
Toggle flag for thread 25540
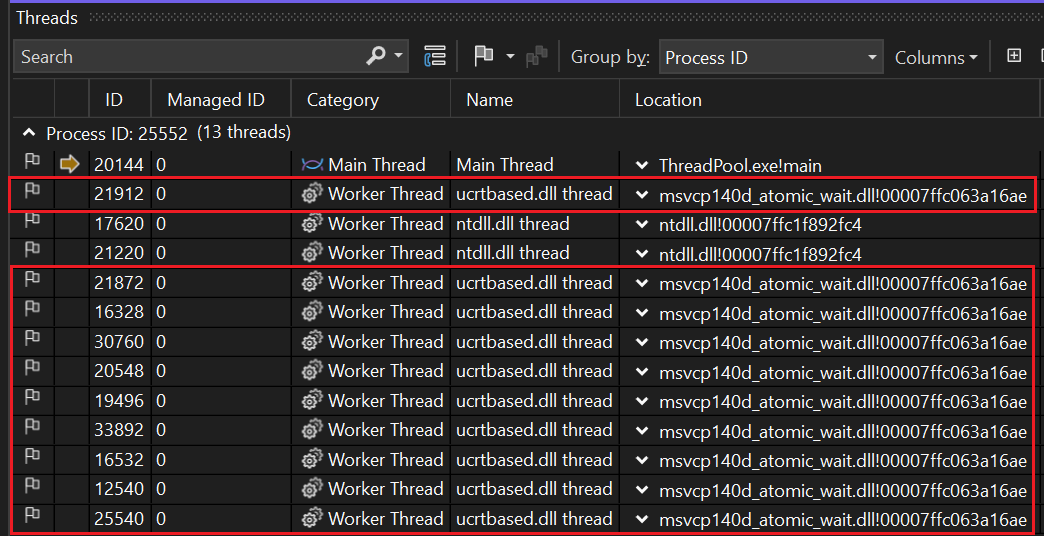tap(32, 518)
